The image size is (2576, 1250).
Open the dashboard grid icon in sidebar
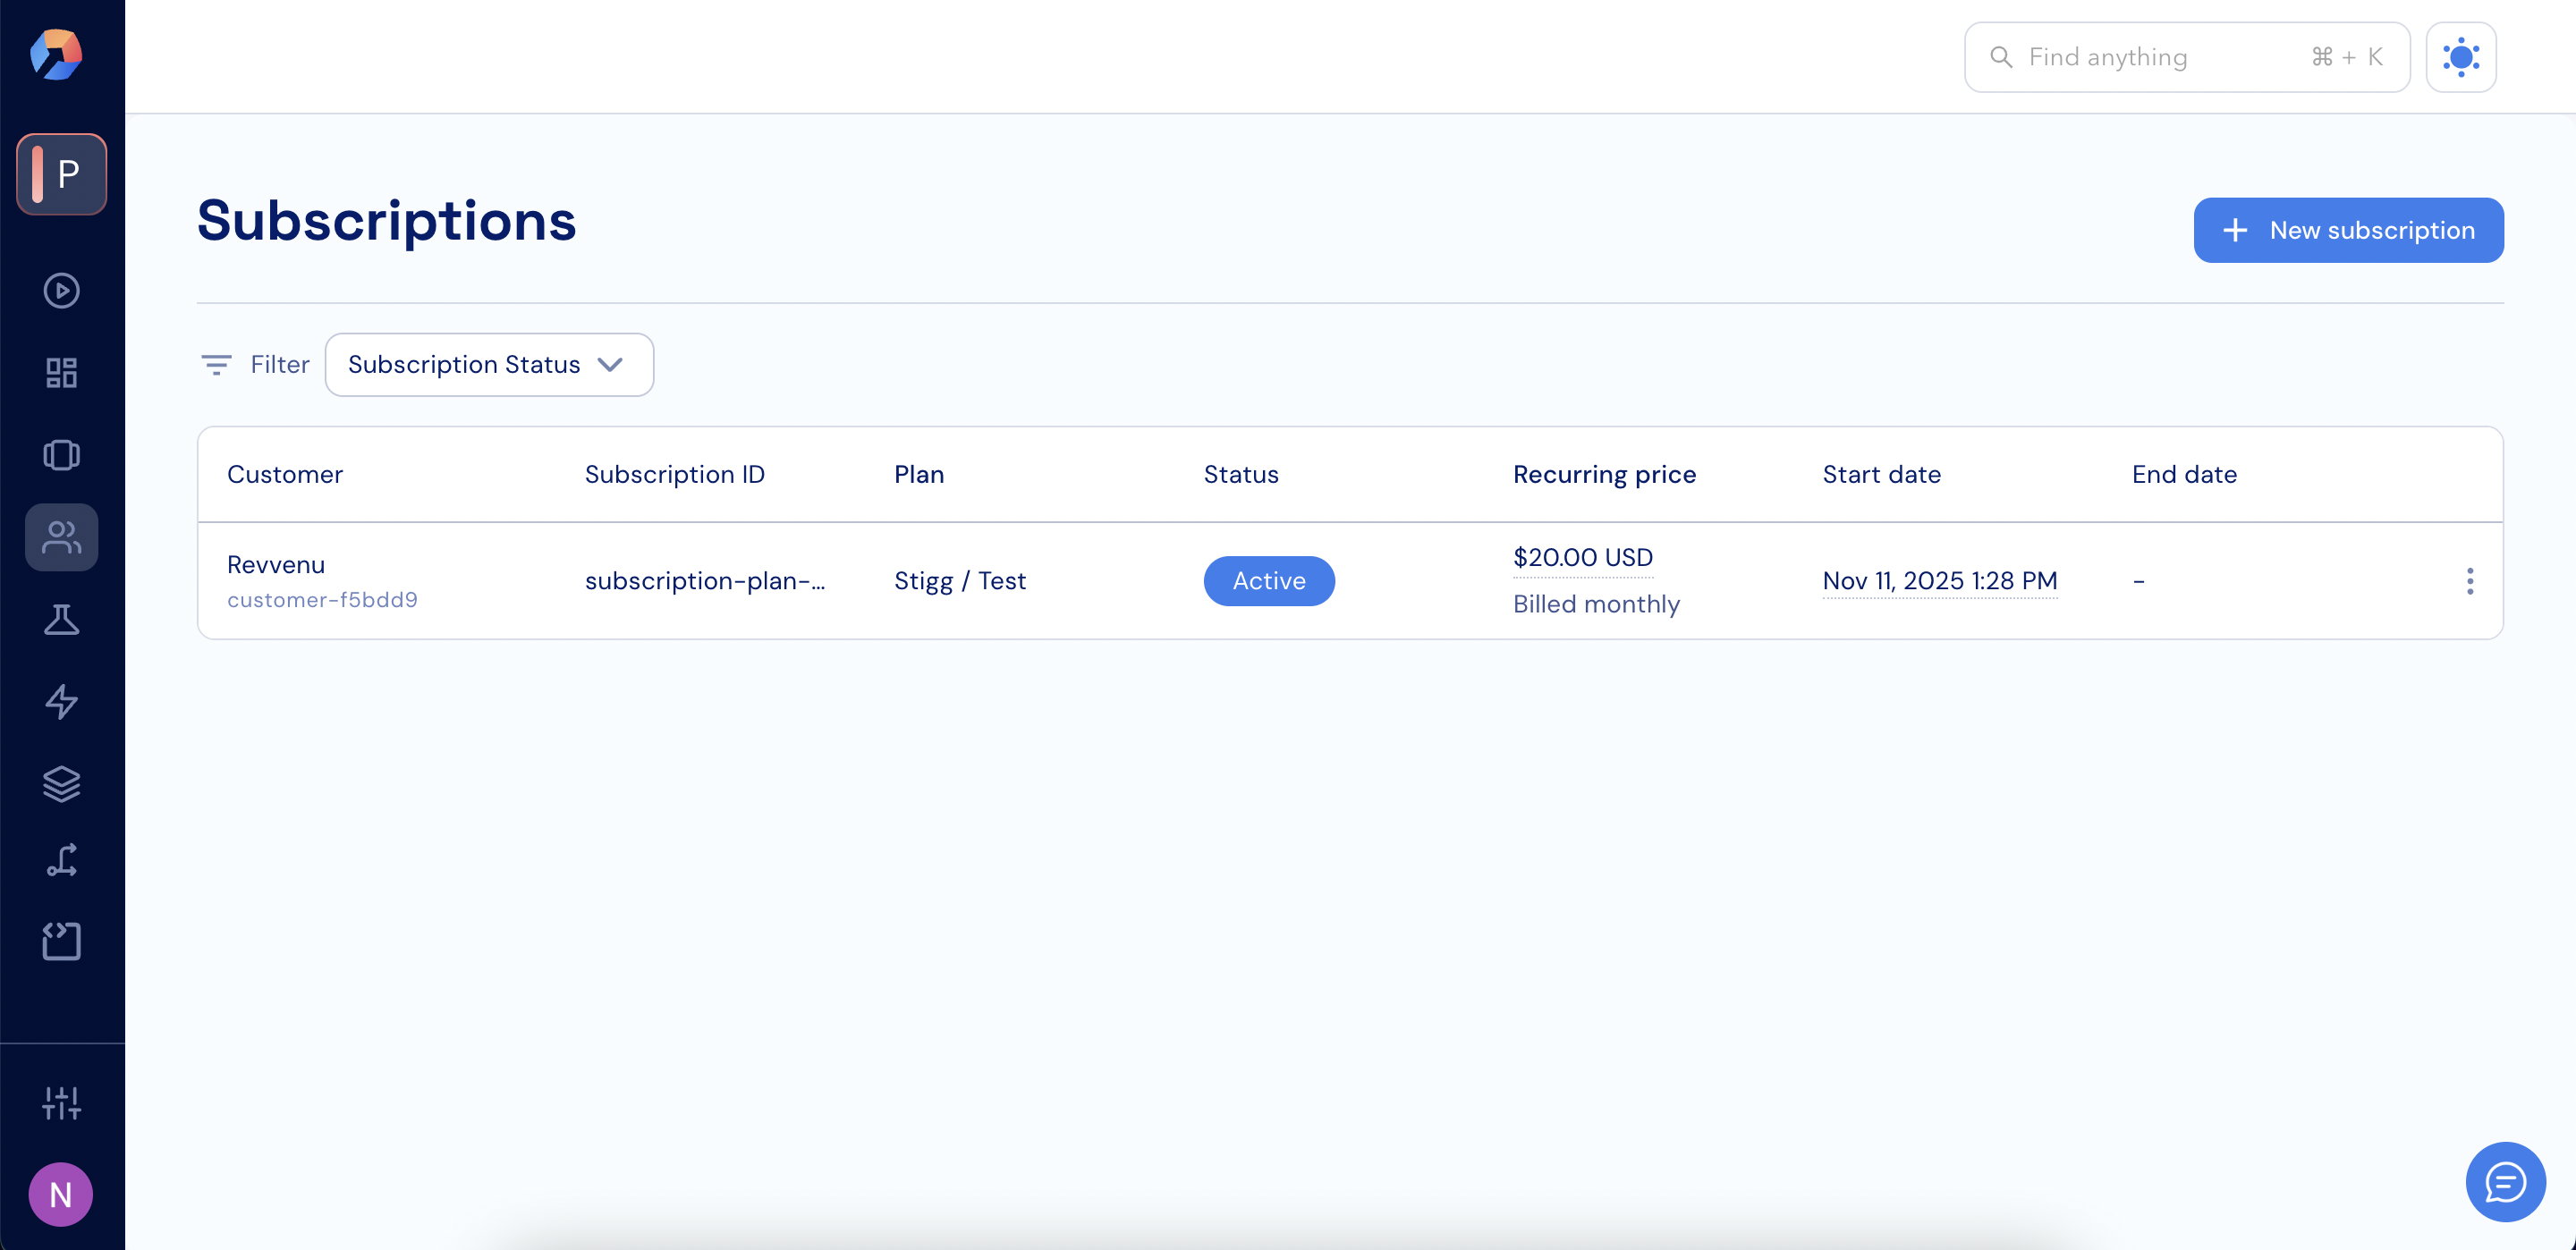pos(61,373)
